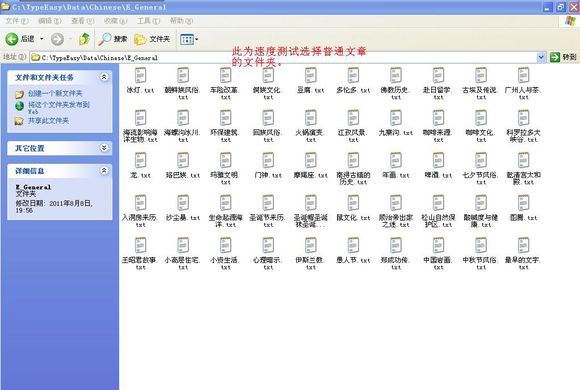This screenshot has height=390, width=580.
Task: Select the file 朝鲜族风俗.txt
Action: click(x=183, y=83)
